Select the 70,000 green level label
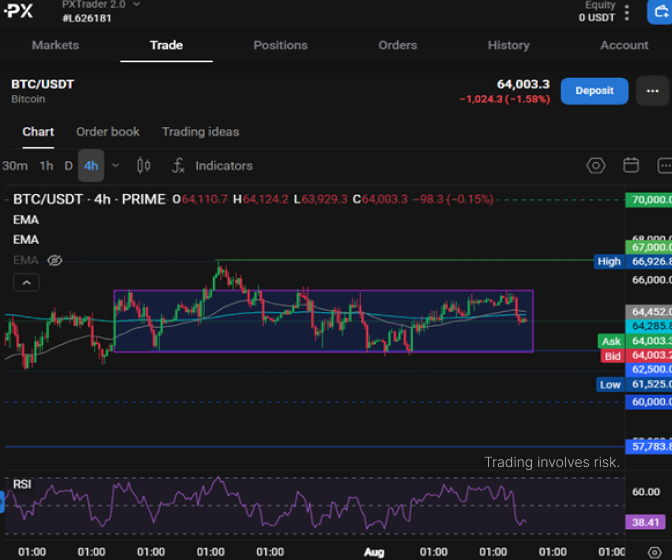 pos(649,200)
